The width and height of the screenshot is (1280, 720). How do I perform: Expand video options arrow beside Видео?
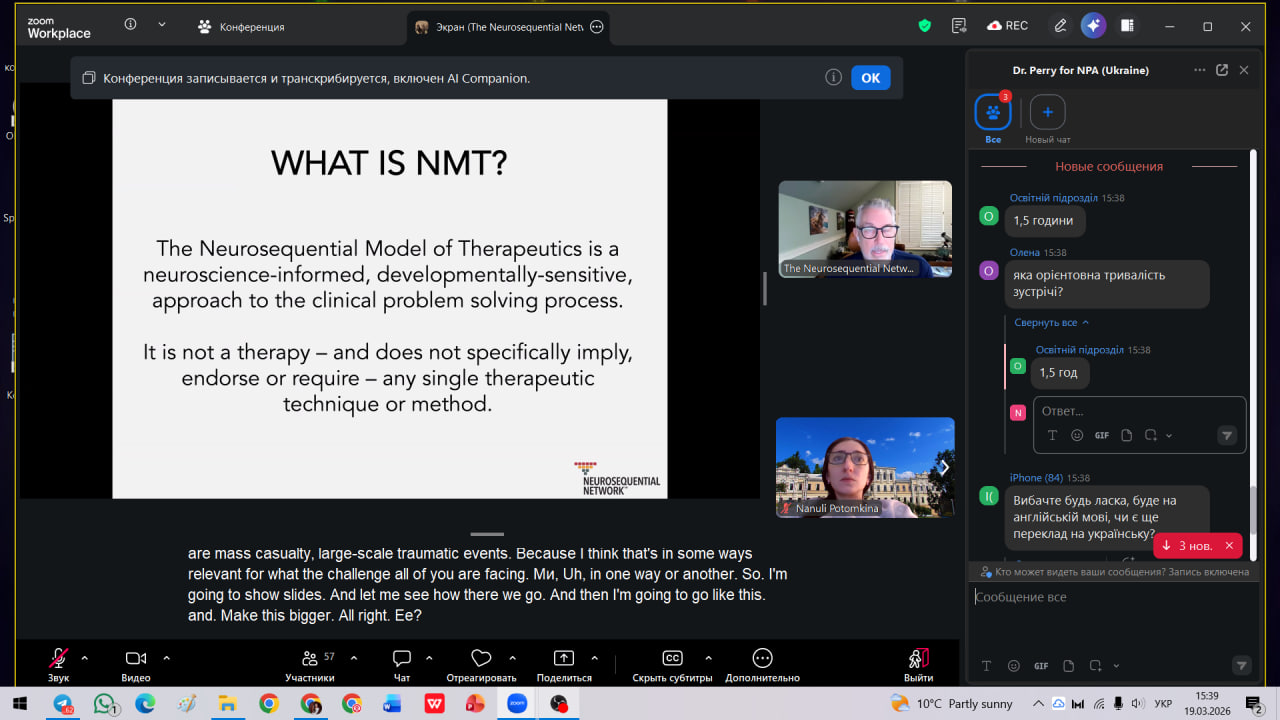[166, 658]
